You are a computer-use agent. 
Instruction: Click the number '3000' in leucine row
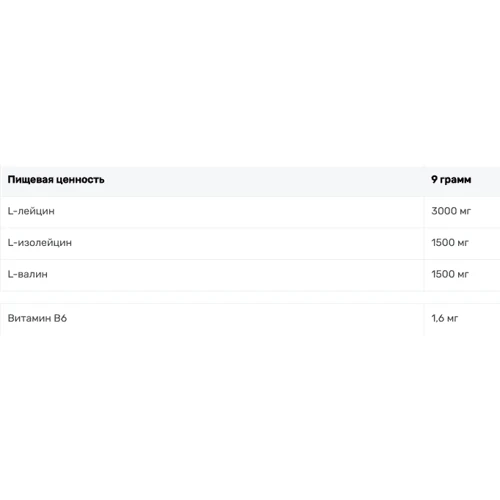pyautogui.click(x=444, y=211)
